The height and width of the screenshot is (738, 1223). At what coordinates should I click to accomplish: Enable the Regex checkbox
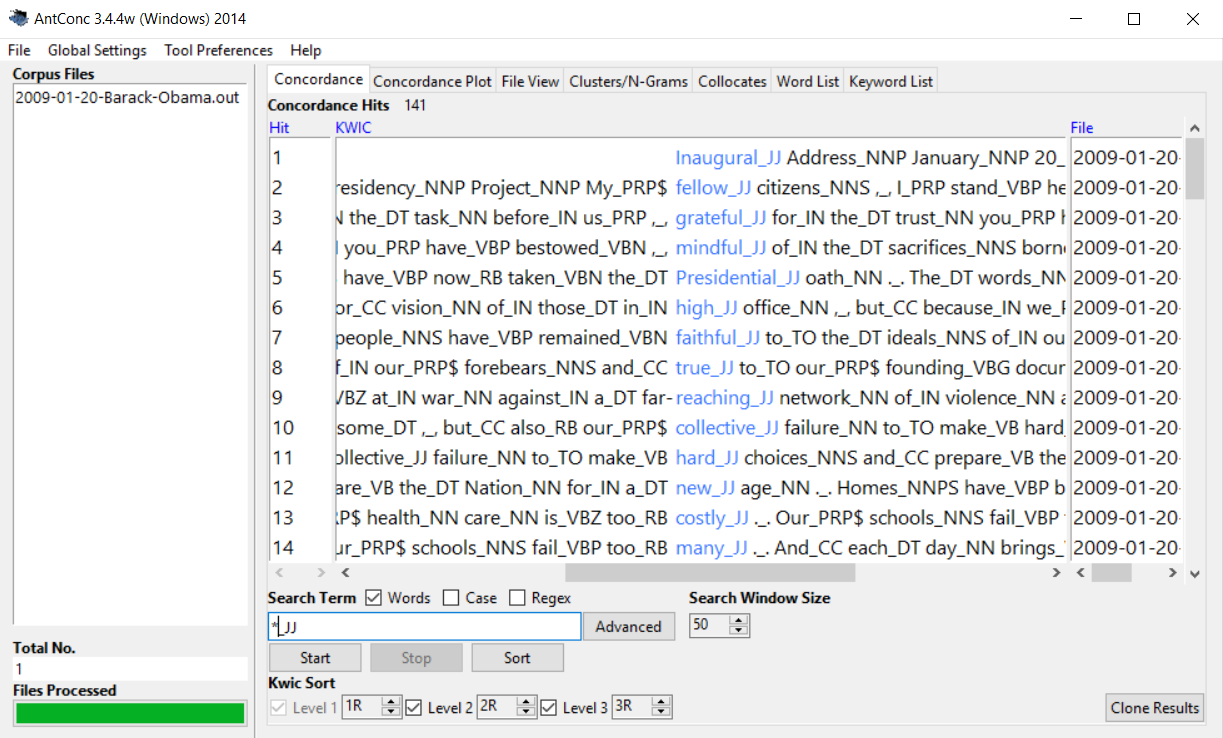coord(517,598)
